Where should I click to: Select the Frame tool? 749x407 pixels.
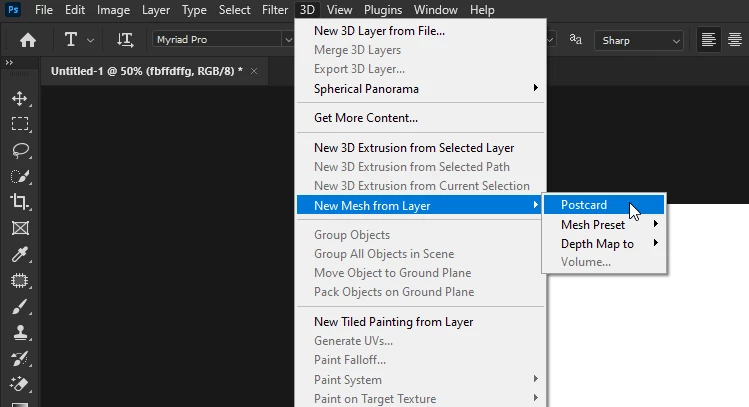click(x=20, y=228)
